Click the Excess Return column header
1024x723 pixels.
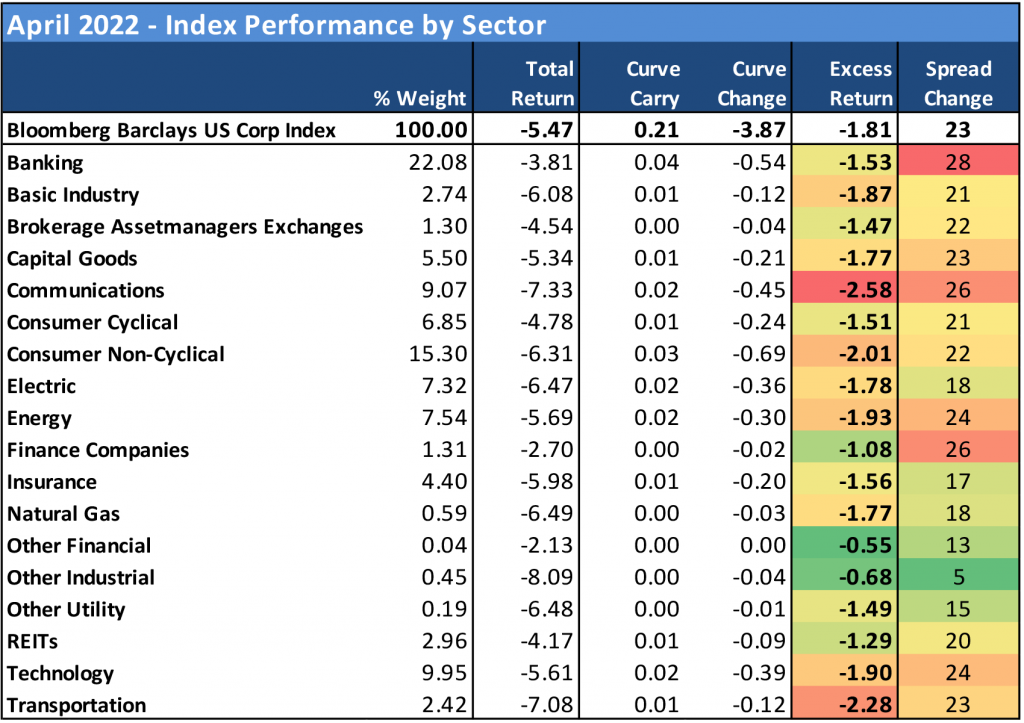coord(861,84)
